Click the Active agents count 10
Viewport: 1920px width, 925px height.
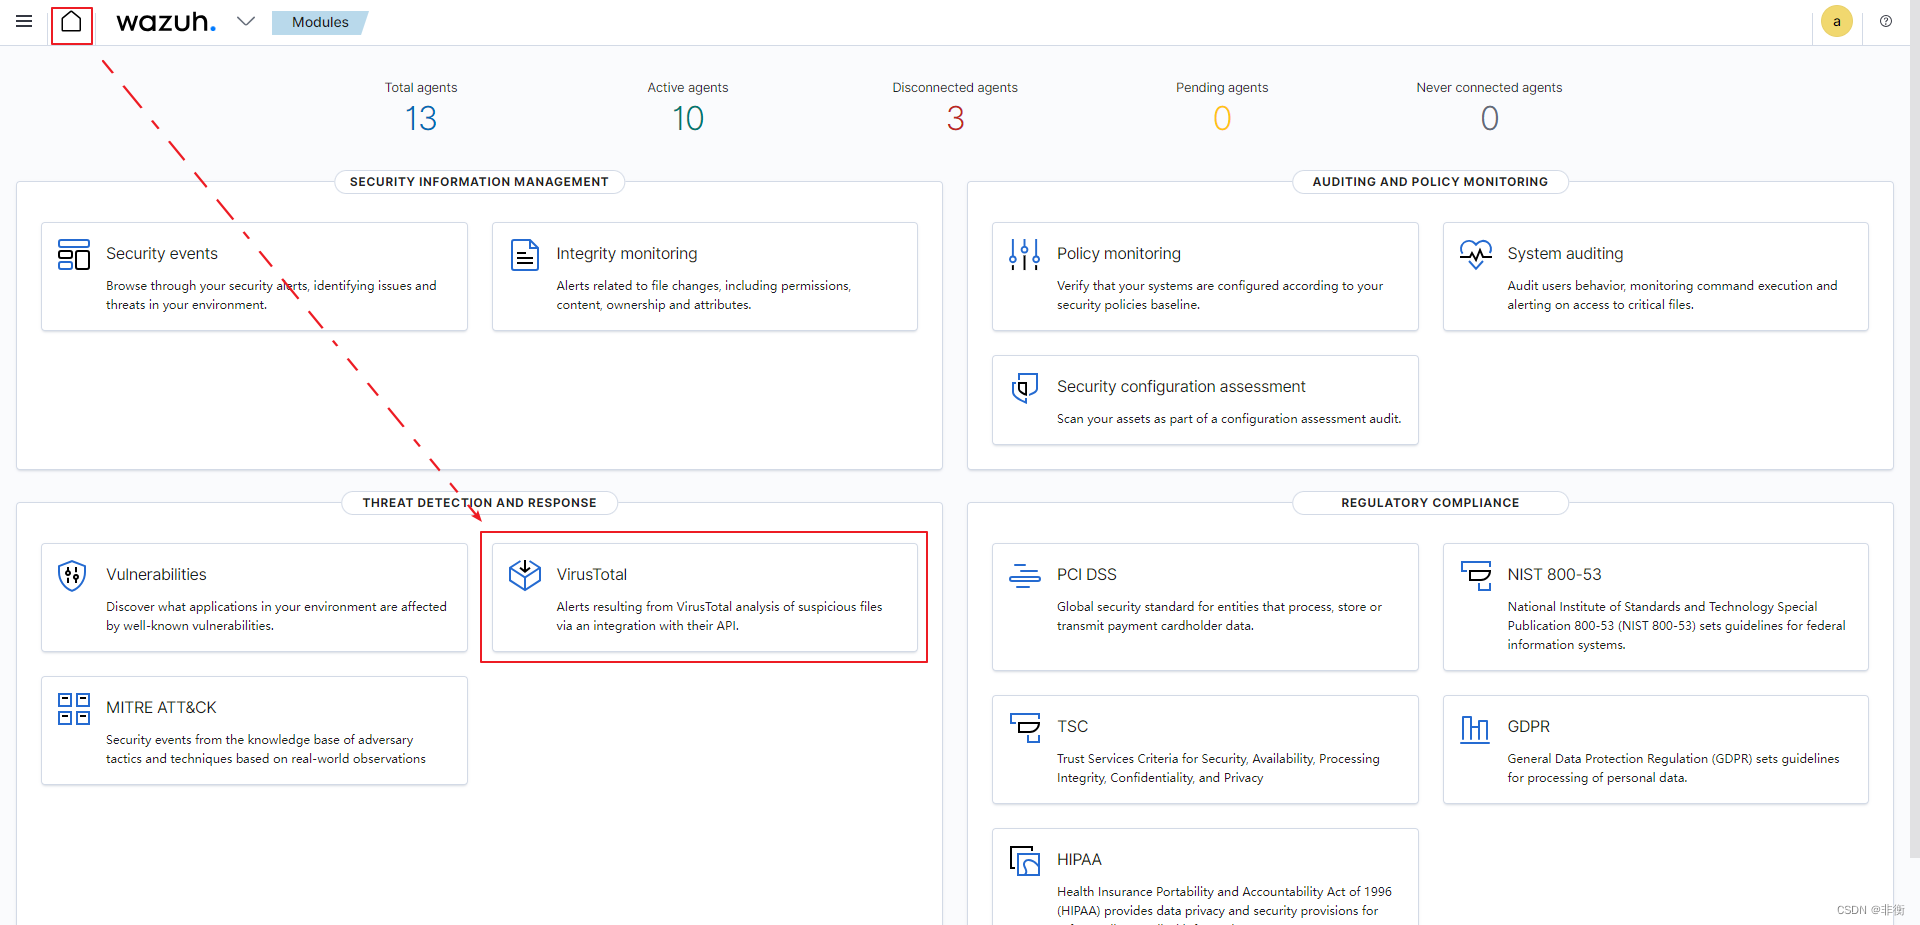tap(688, 119)
